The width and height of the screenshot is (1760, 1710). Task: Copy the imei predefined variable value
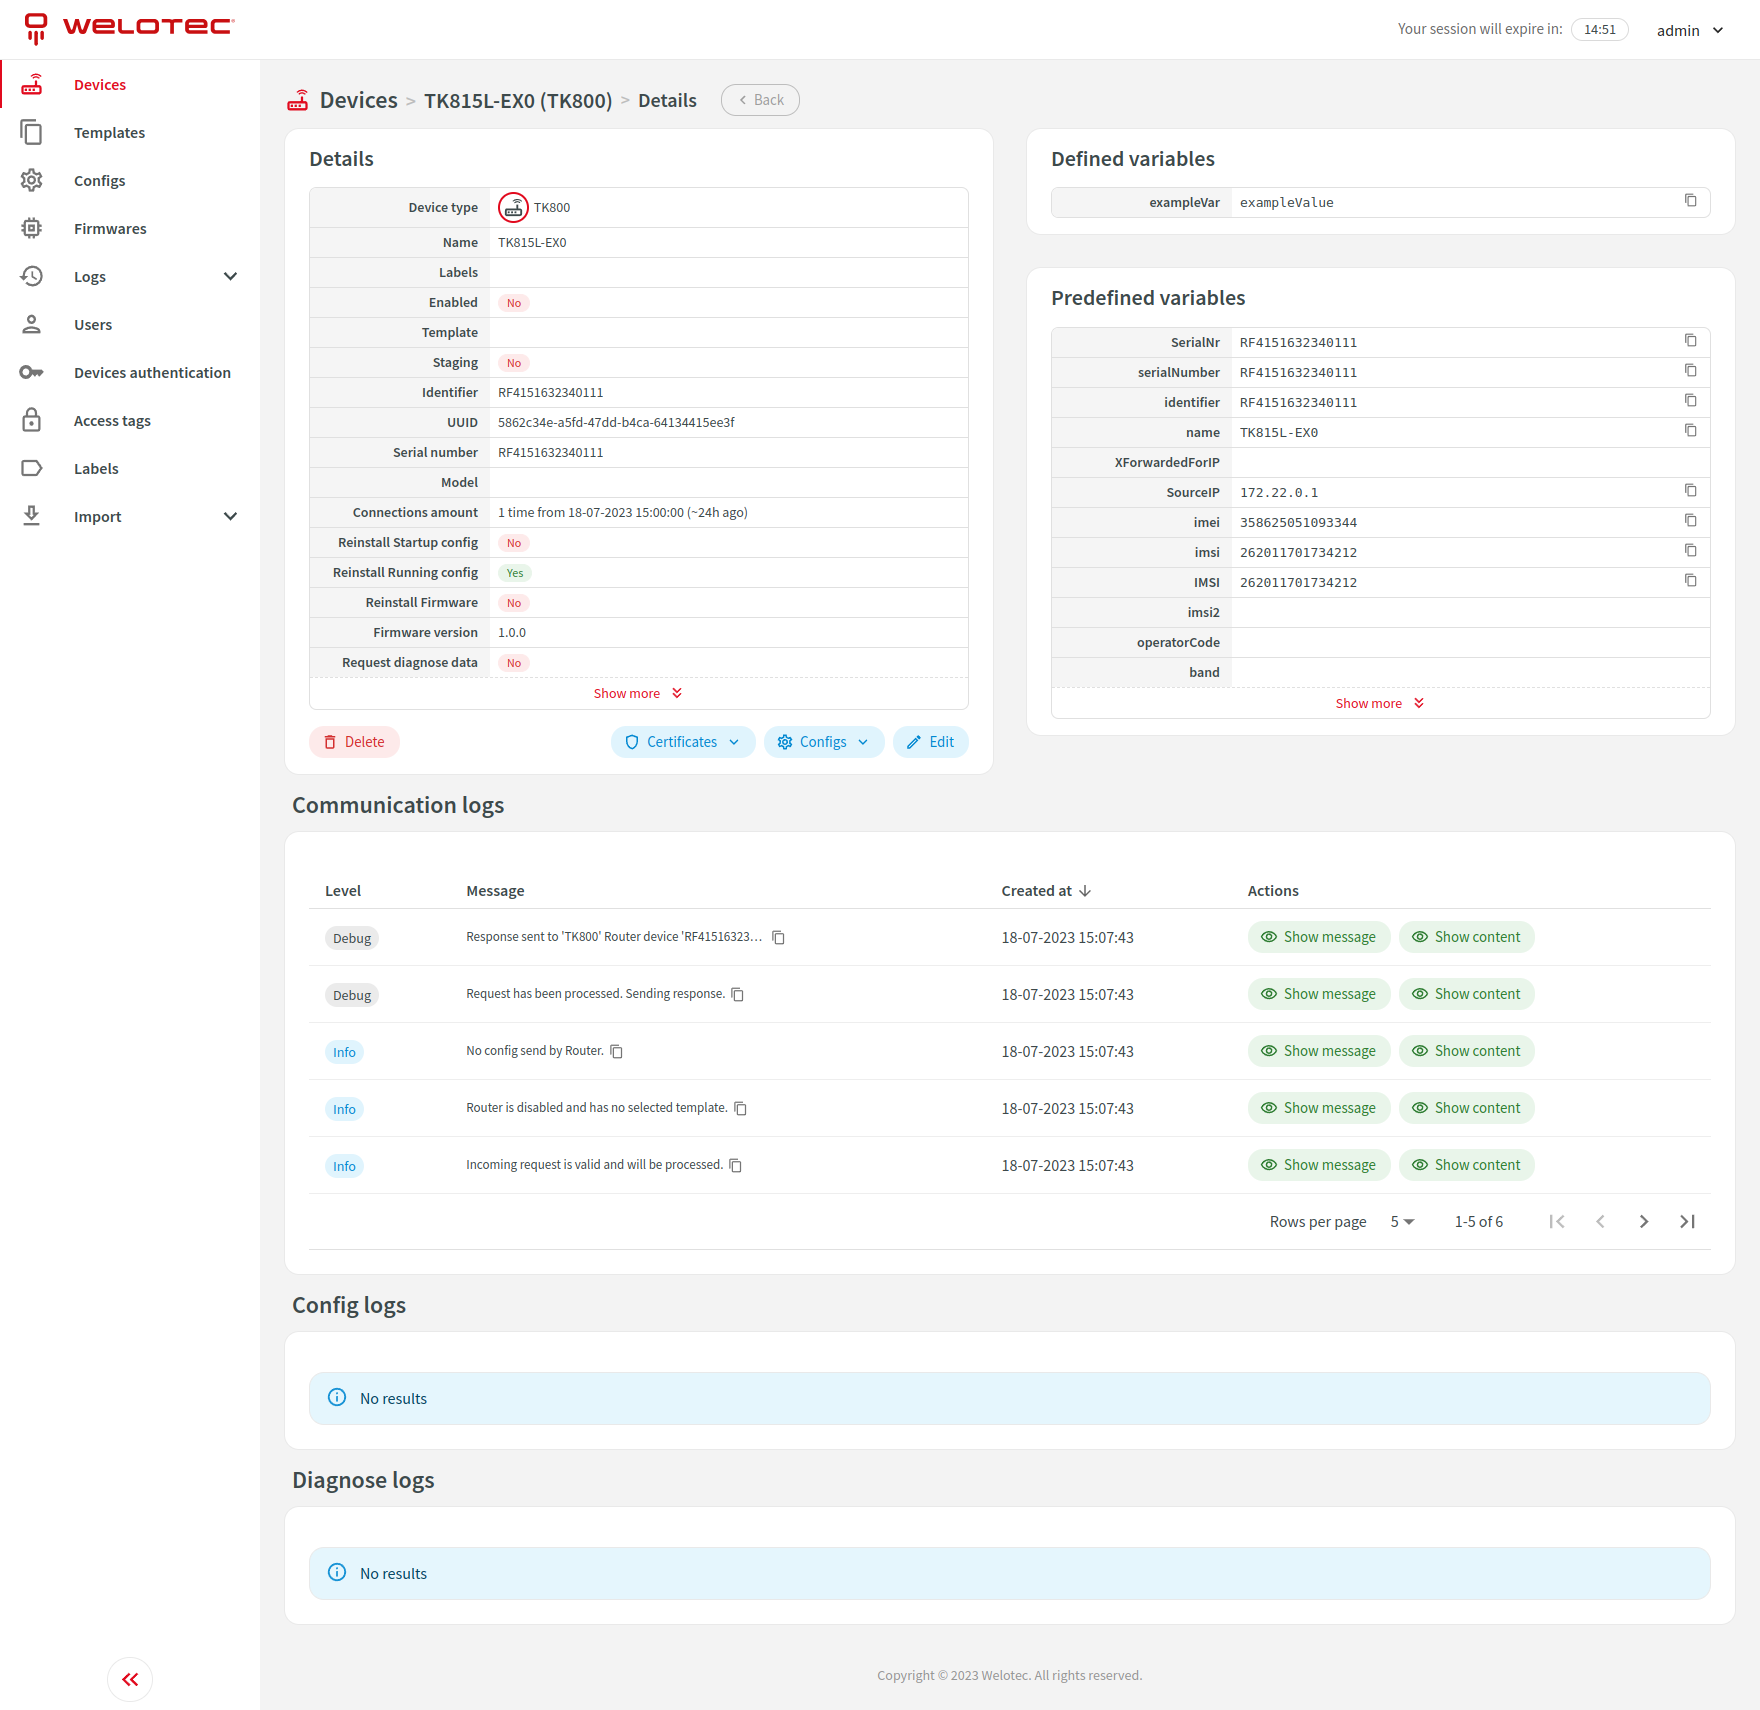pyautogui.click(x=1690, y=521)
